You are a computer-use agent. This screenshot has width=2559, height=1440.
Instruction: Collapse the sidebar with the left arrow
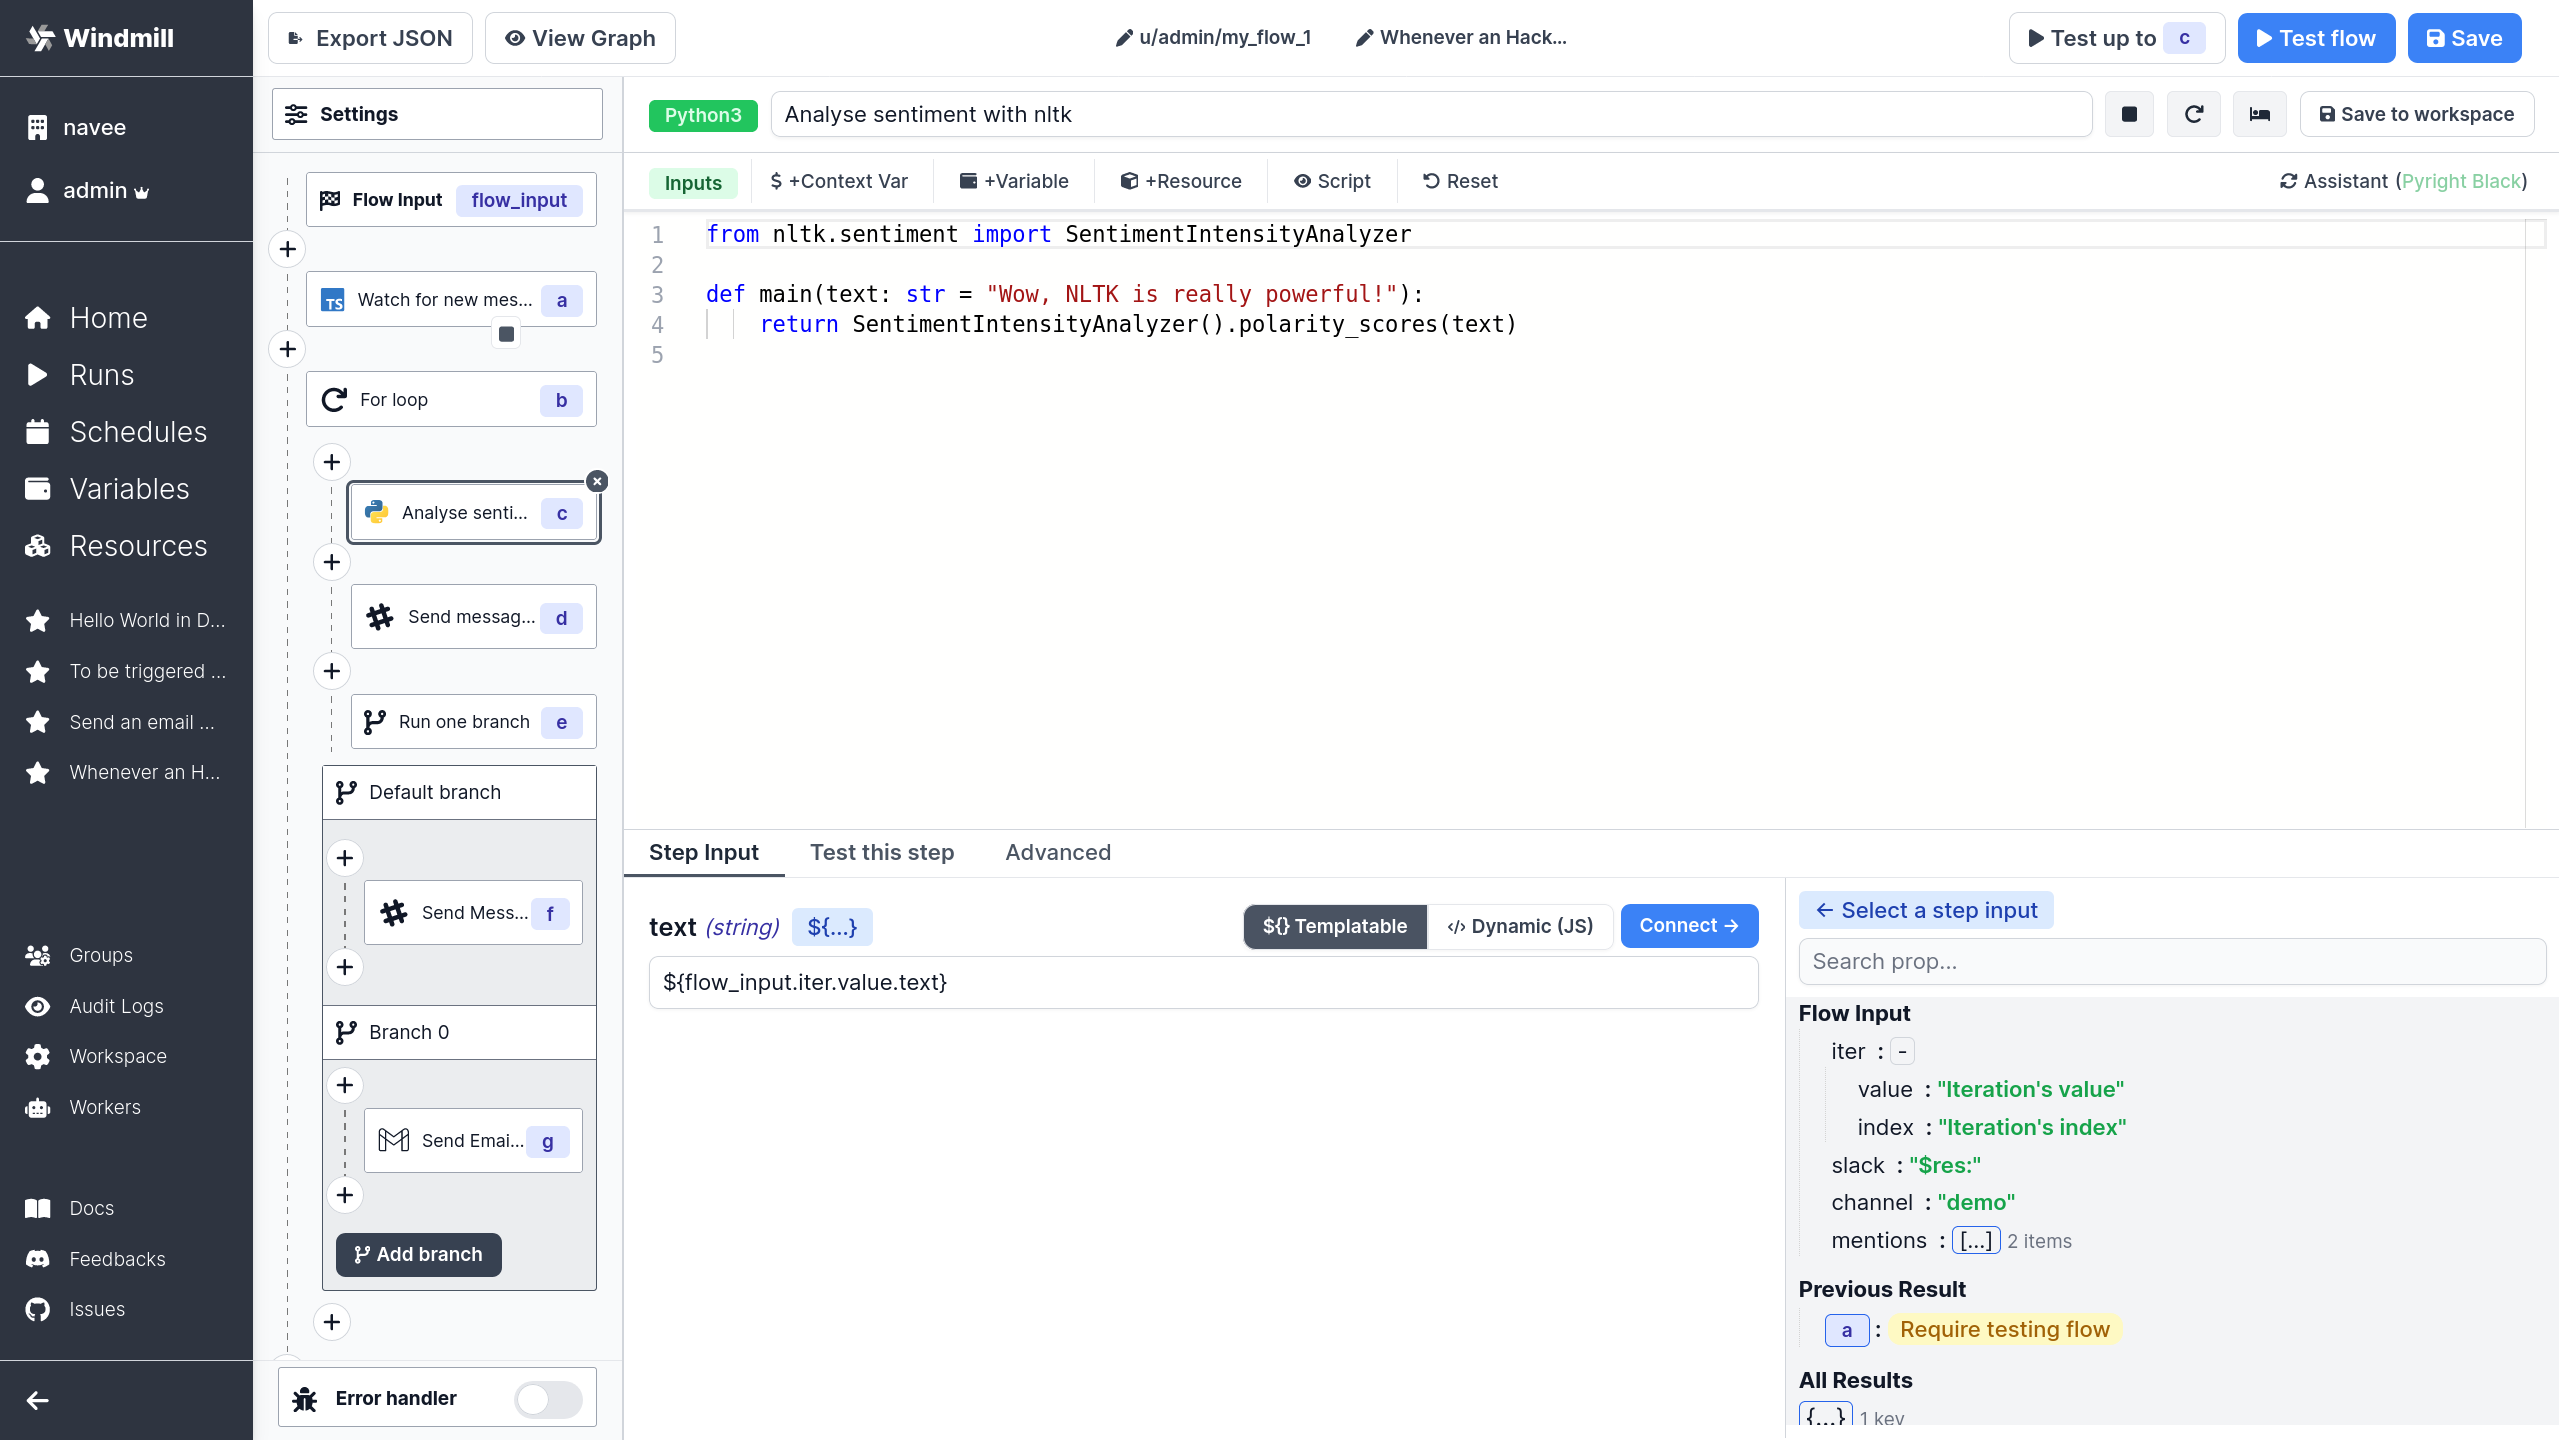tap(38, 1400)
